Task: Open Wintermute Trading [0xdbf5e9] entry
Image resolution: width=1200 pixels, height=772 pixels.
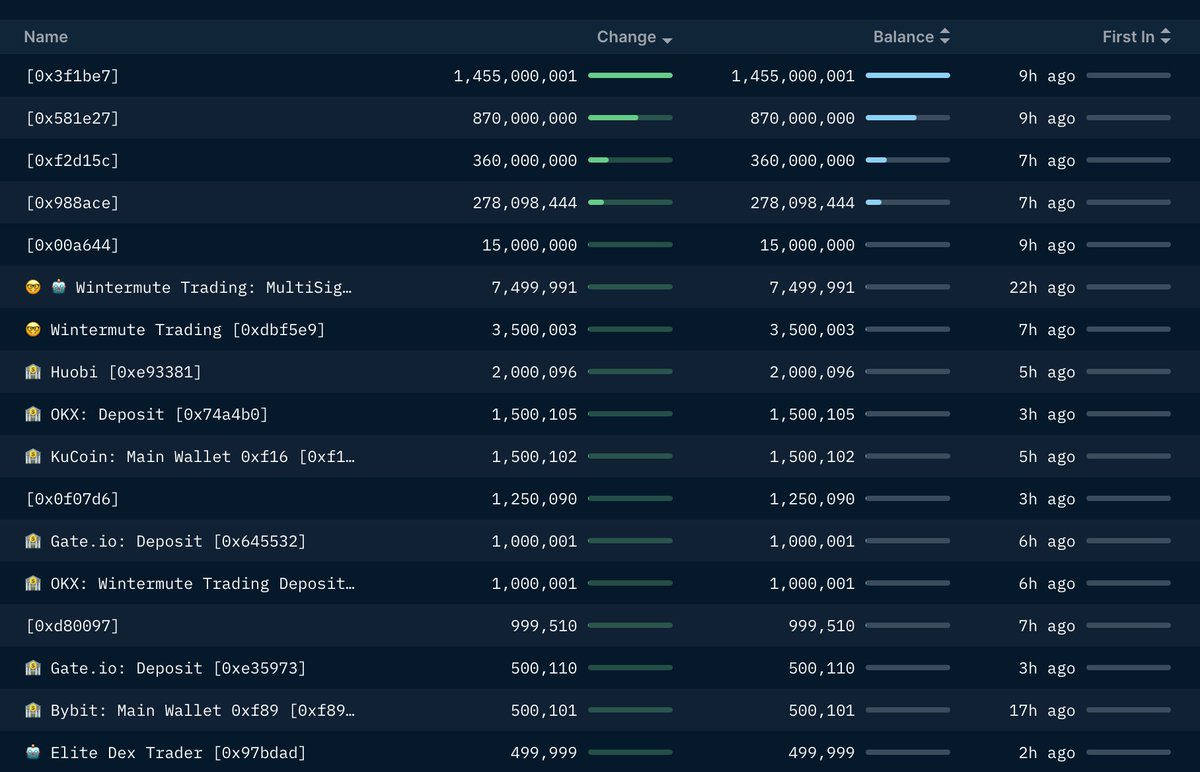Action: pyautogui.click(x=188, y=330)
